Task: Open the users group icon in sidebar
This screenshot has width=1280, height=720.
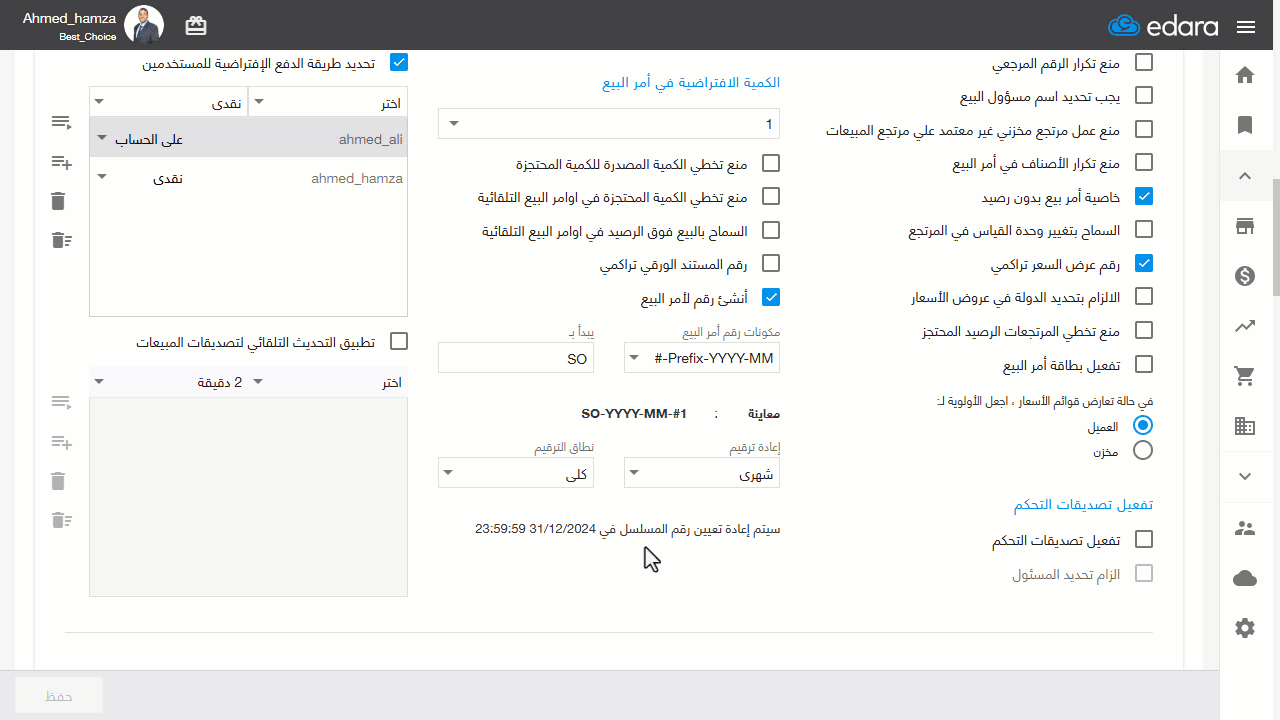Action: pyautogui.click(x=1245, y=528)
